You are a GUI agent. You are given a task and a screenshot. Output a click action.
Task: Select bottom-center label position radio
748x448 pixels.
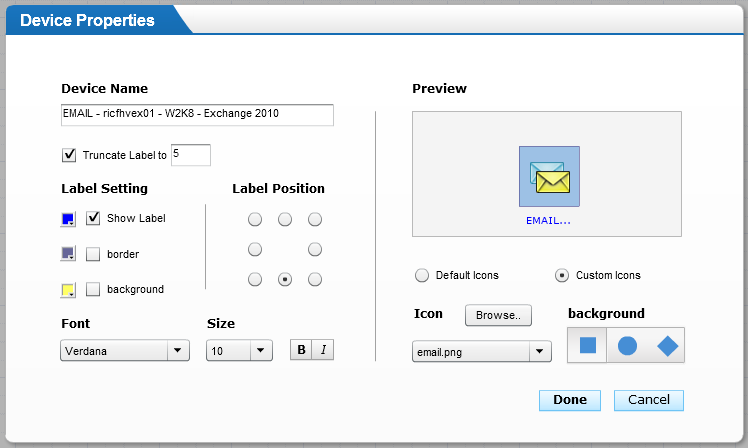click(285, 279)
